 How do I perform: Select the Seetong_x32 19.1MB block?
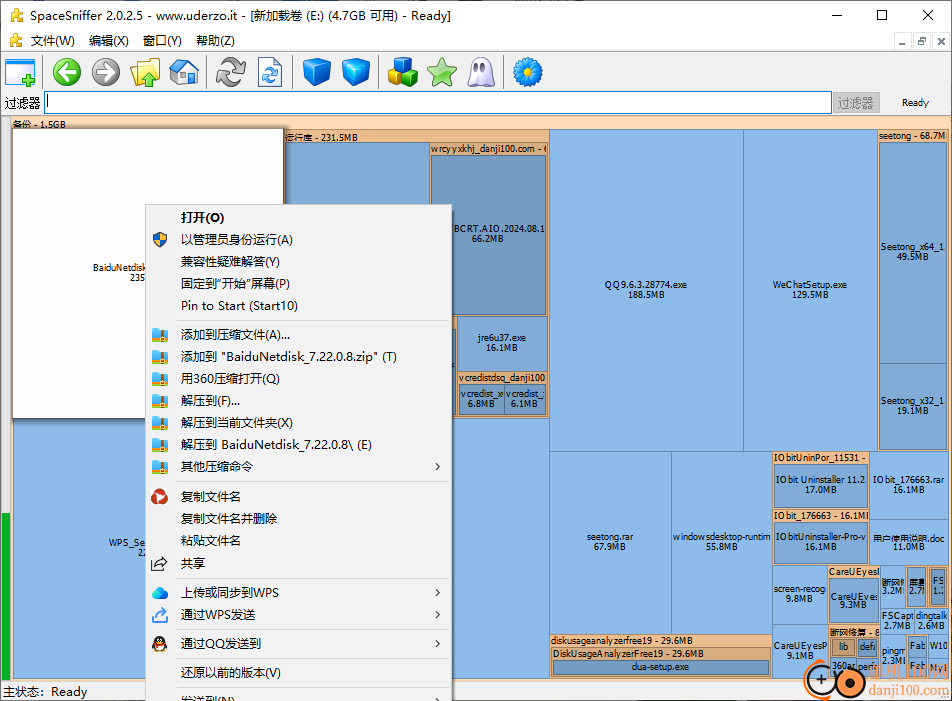[x=913, y=405]
